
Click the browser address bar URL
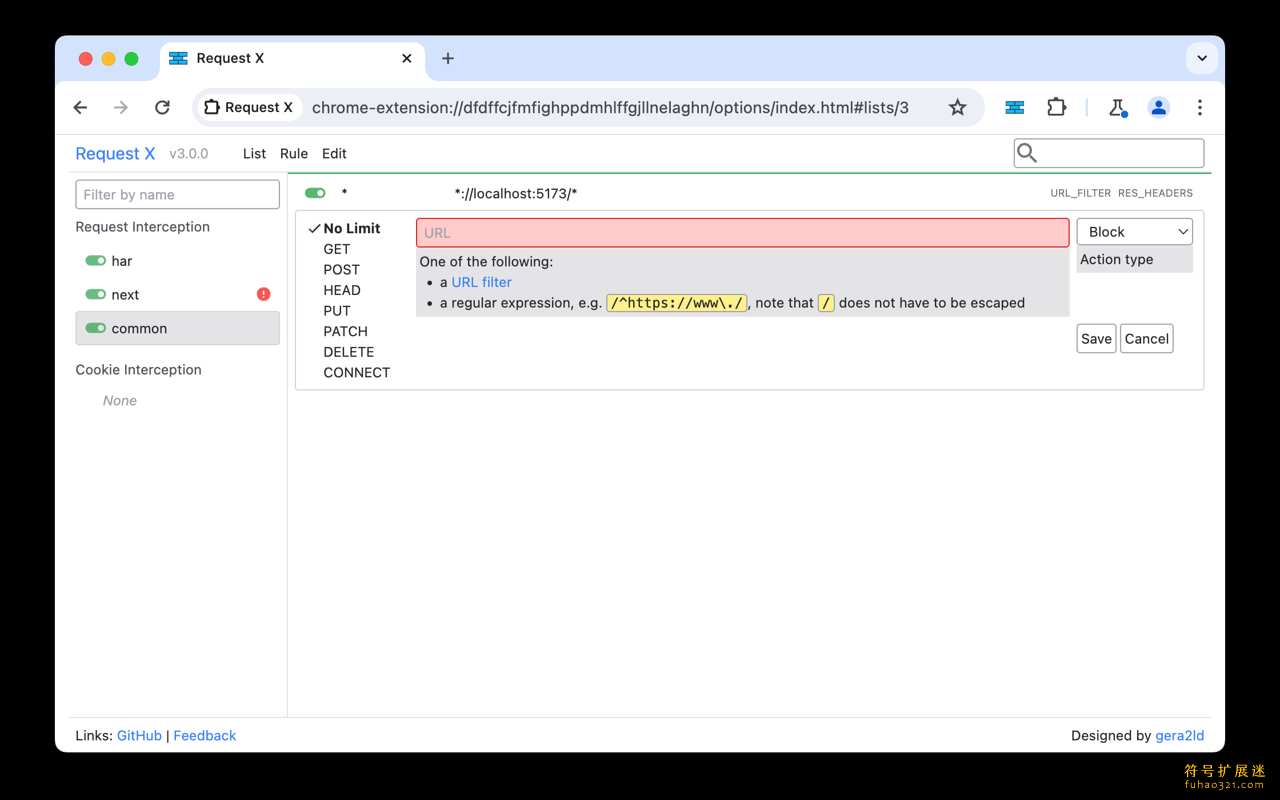[x=610, y=107]
